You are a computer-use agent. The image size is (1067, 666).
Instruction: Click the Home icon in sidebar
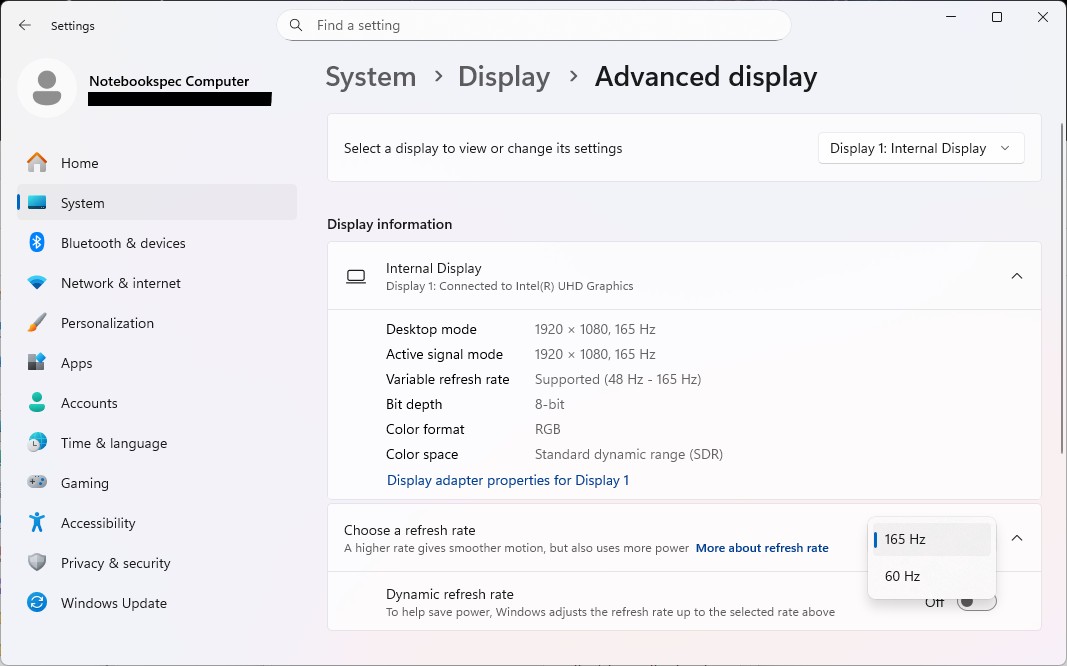(37, 163)
